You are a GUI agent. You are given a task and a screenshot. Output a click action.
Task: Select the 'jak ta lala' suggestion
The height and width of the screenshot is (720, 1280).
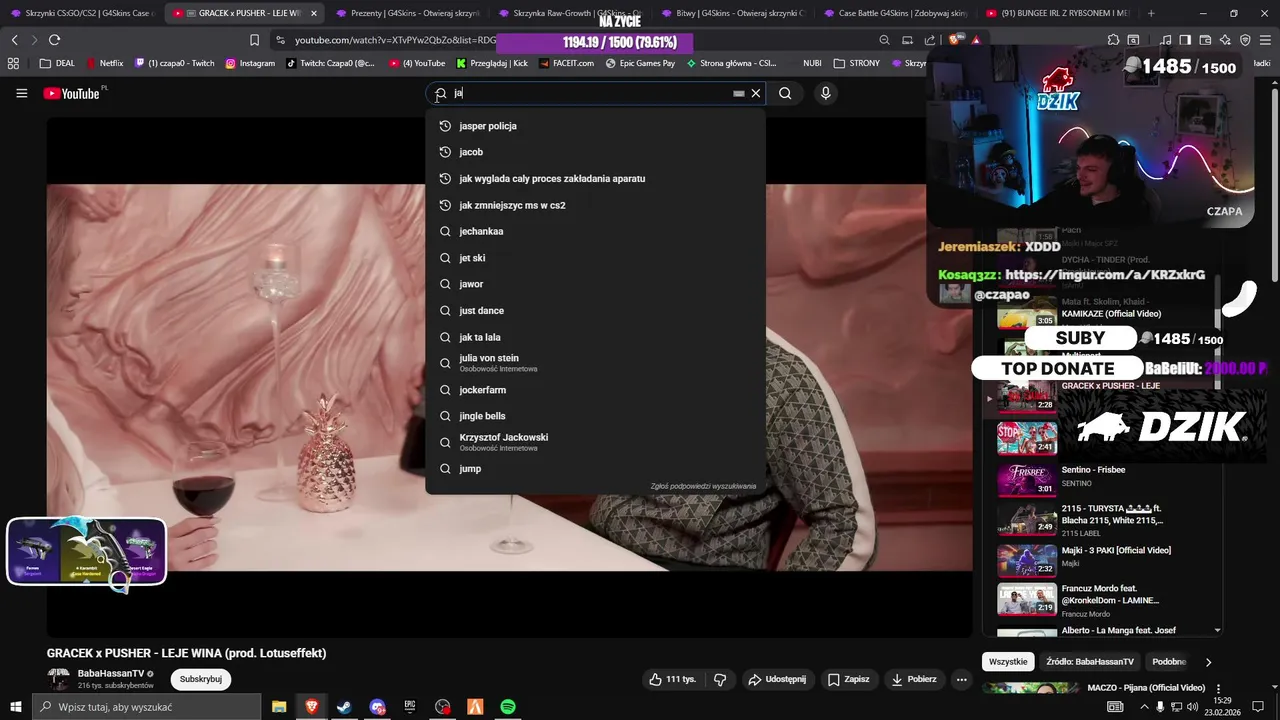595,337
